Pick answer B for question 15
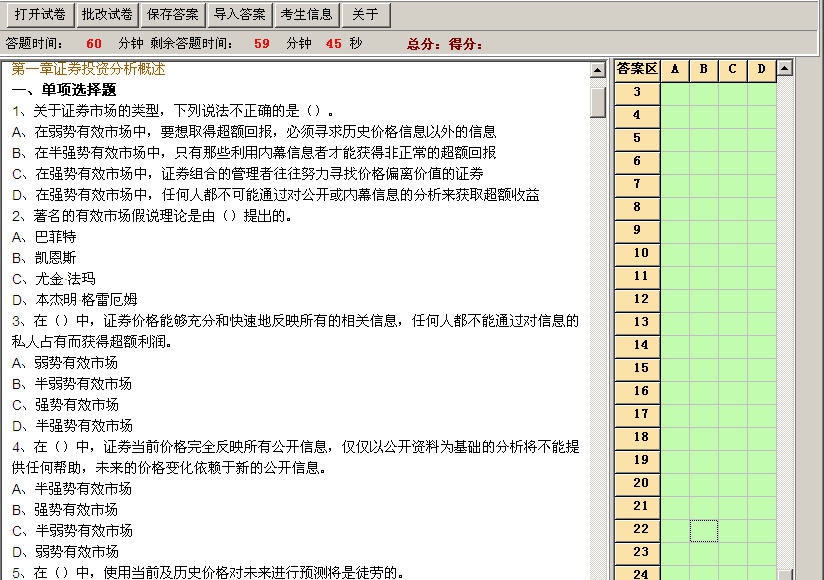This screenshot has height=580, width=824. [704, 369]
